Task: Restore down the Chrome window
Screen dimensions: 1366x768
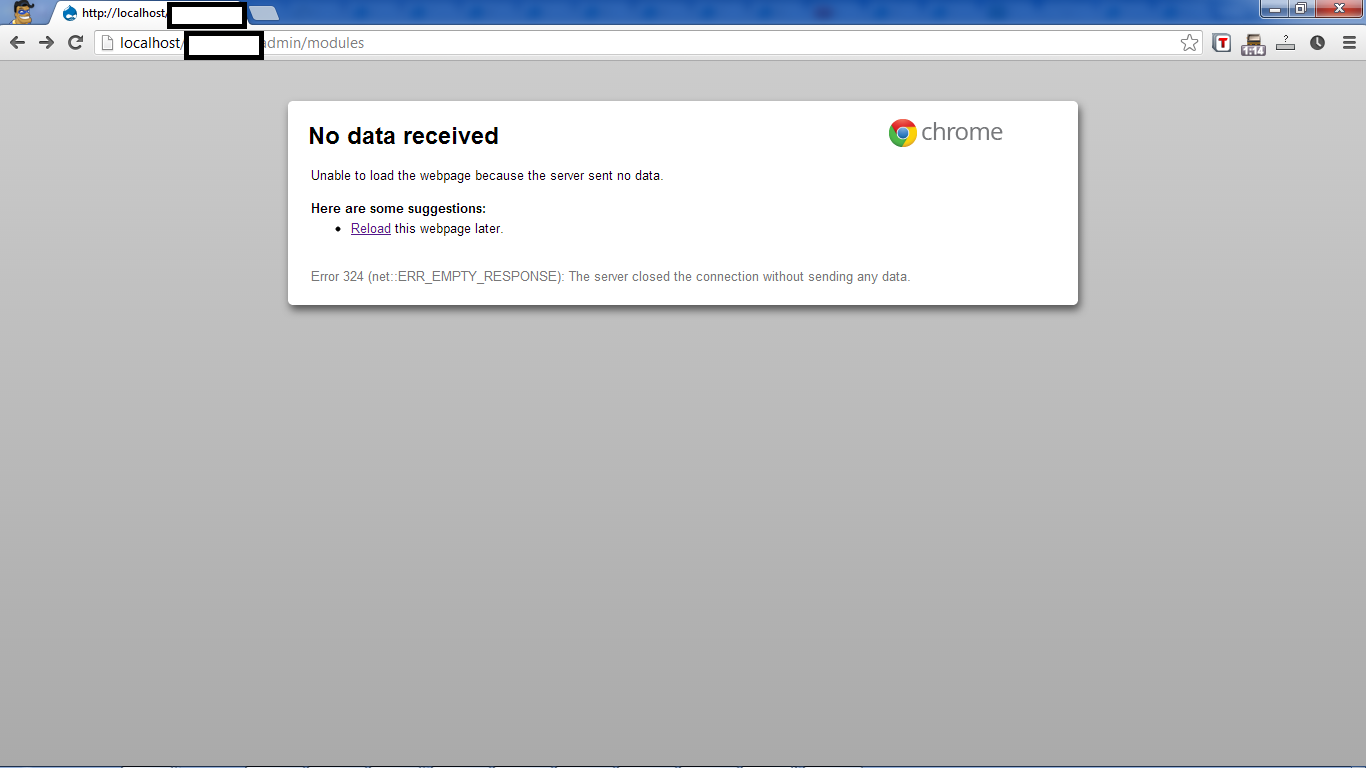Action: pos(1301,9)
